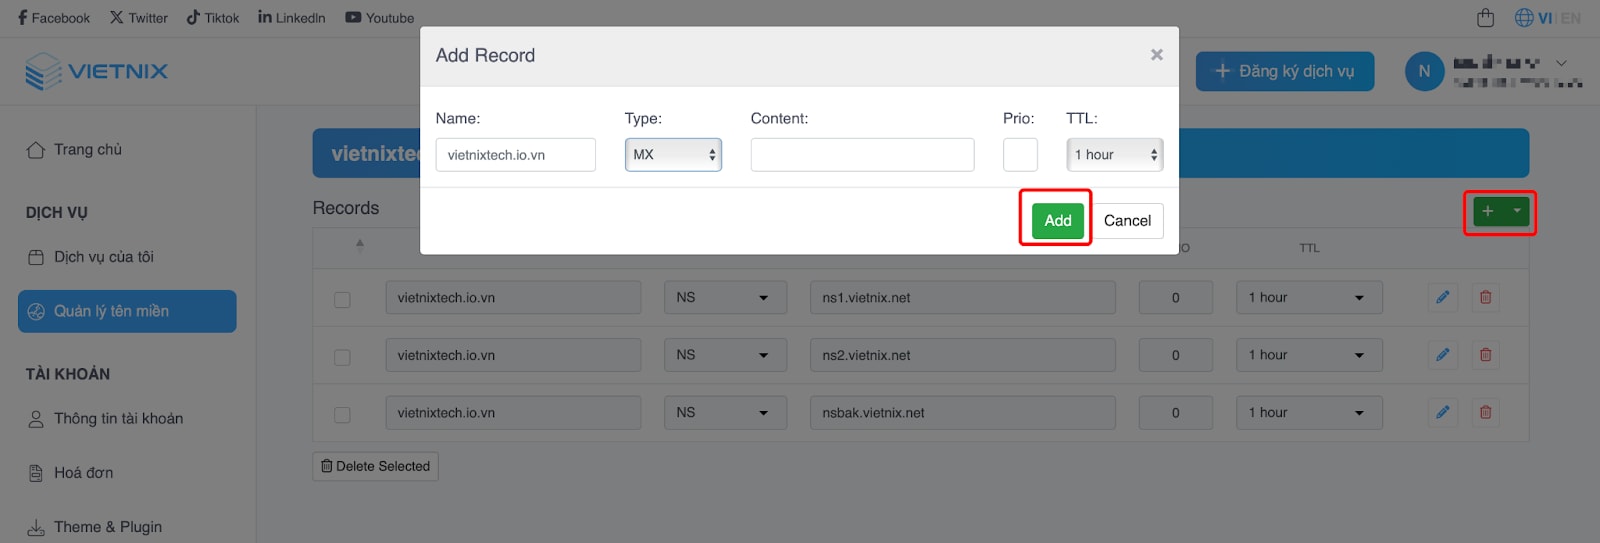Open the Facebook link in top bar
The image size is (1600, 543).
click(54, 18)
